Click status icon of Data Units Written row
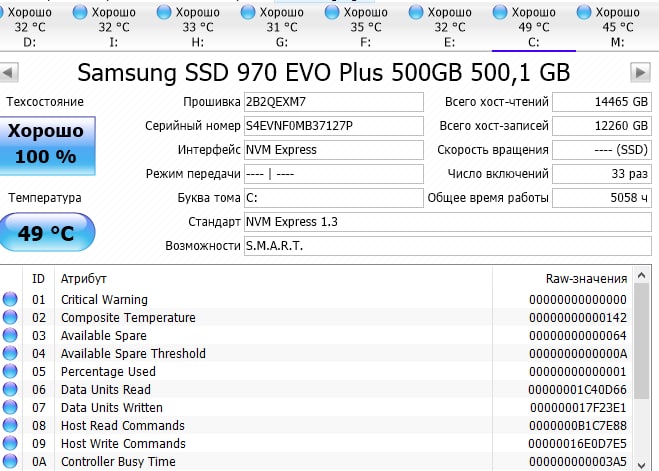This screenshot has width=659, height=471. click(x=10, y=408)
